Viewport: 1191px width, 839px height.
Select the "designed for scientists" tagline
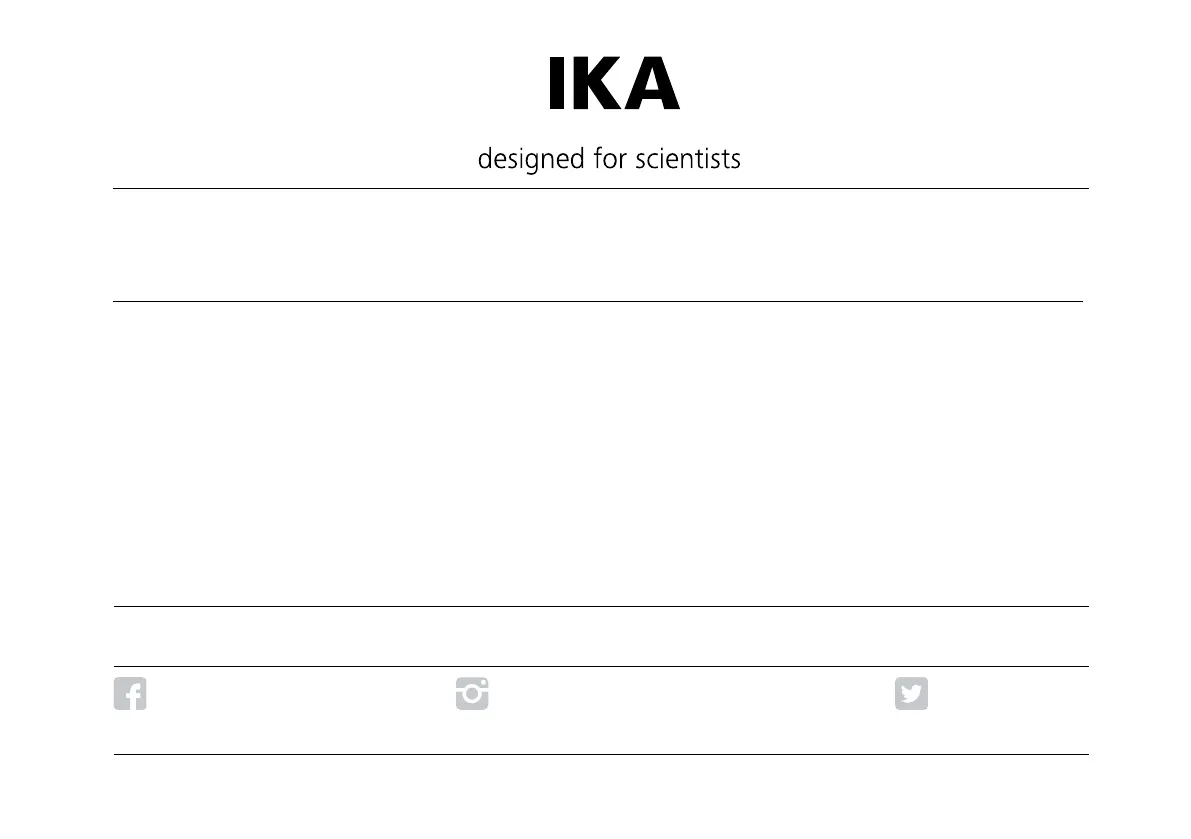[x=609, y=159]
